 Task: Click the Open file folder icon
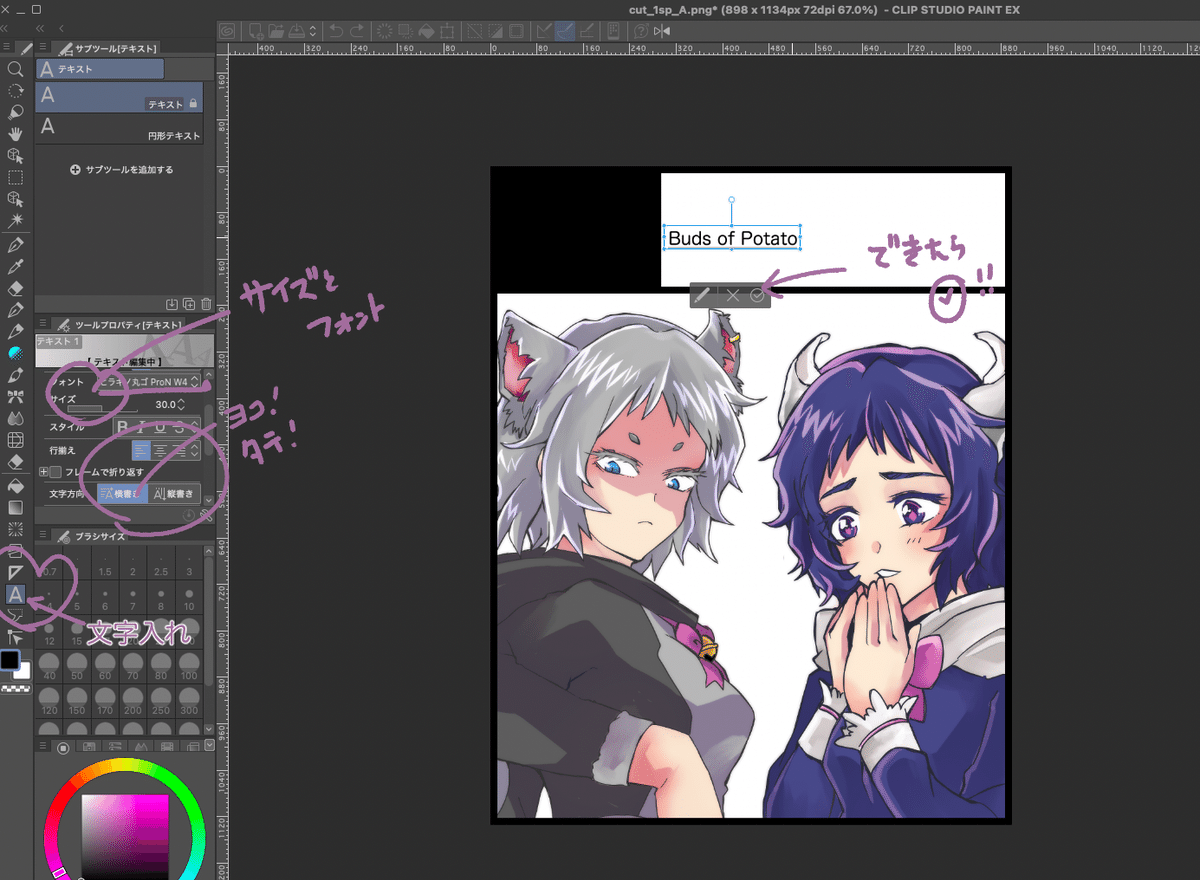coord(277,31)
